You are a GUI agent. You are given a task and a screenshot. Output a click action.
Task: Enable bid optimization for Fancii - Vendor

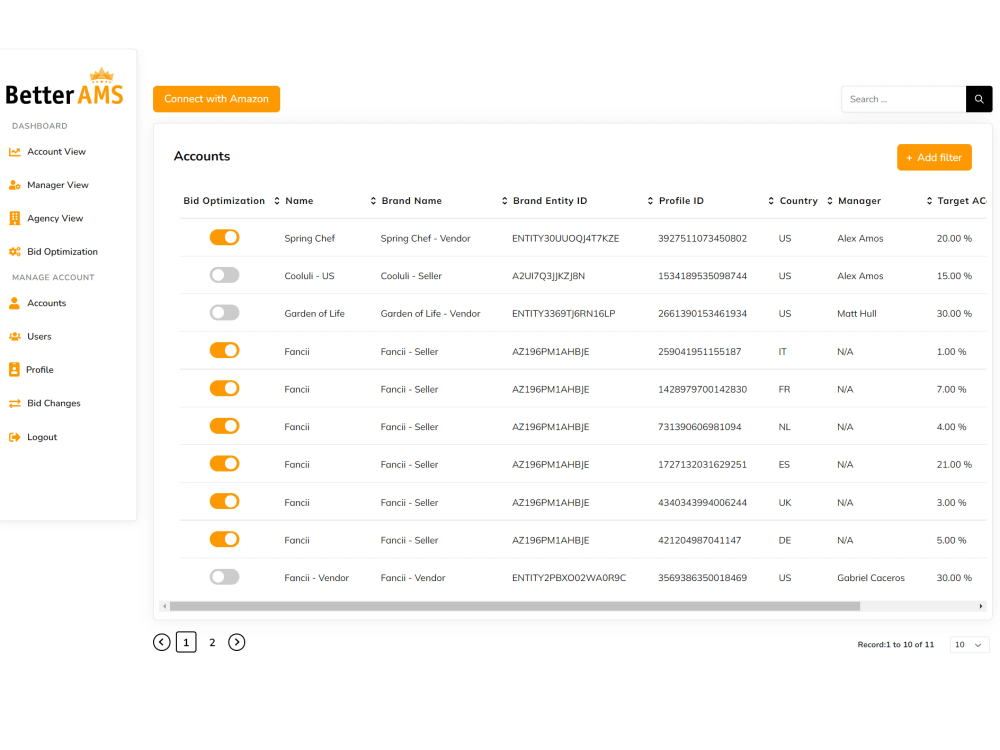click(224, 577)
